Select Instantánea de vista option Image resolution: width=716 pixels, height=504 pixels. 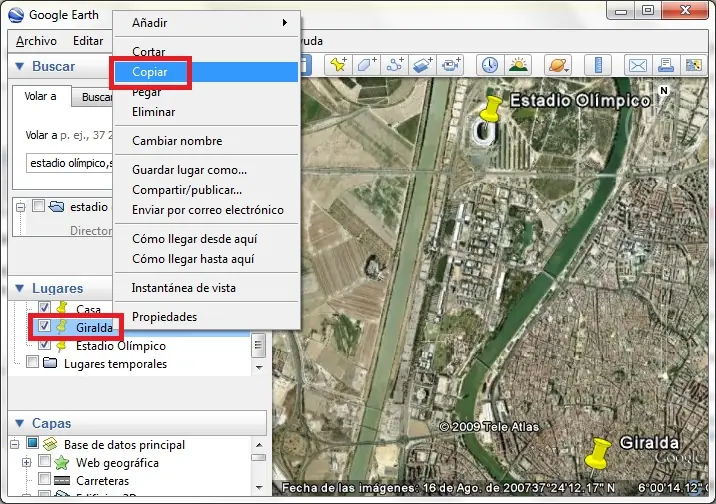[x=206, y=288]
